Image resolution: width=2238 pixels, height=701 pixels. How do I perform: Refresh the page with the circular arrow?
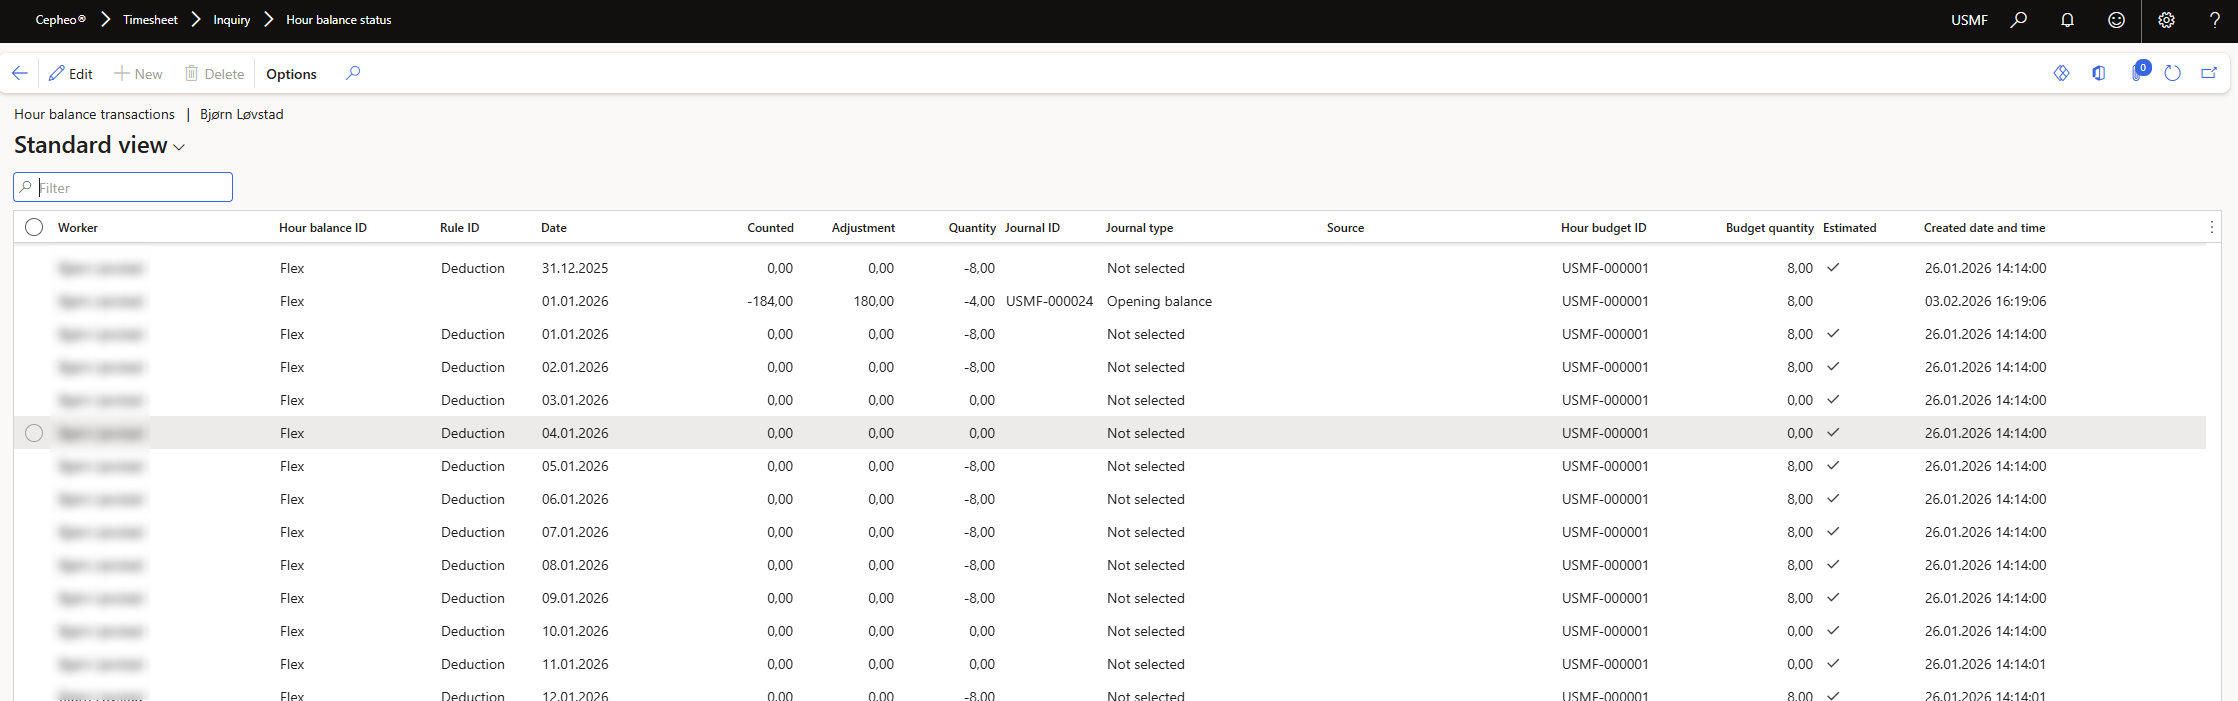tap(2172, 73)
